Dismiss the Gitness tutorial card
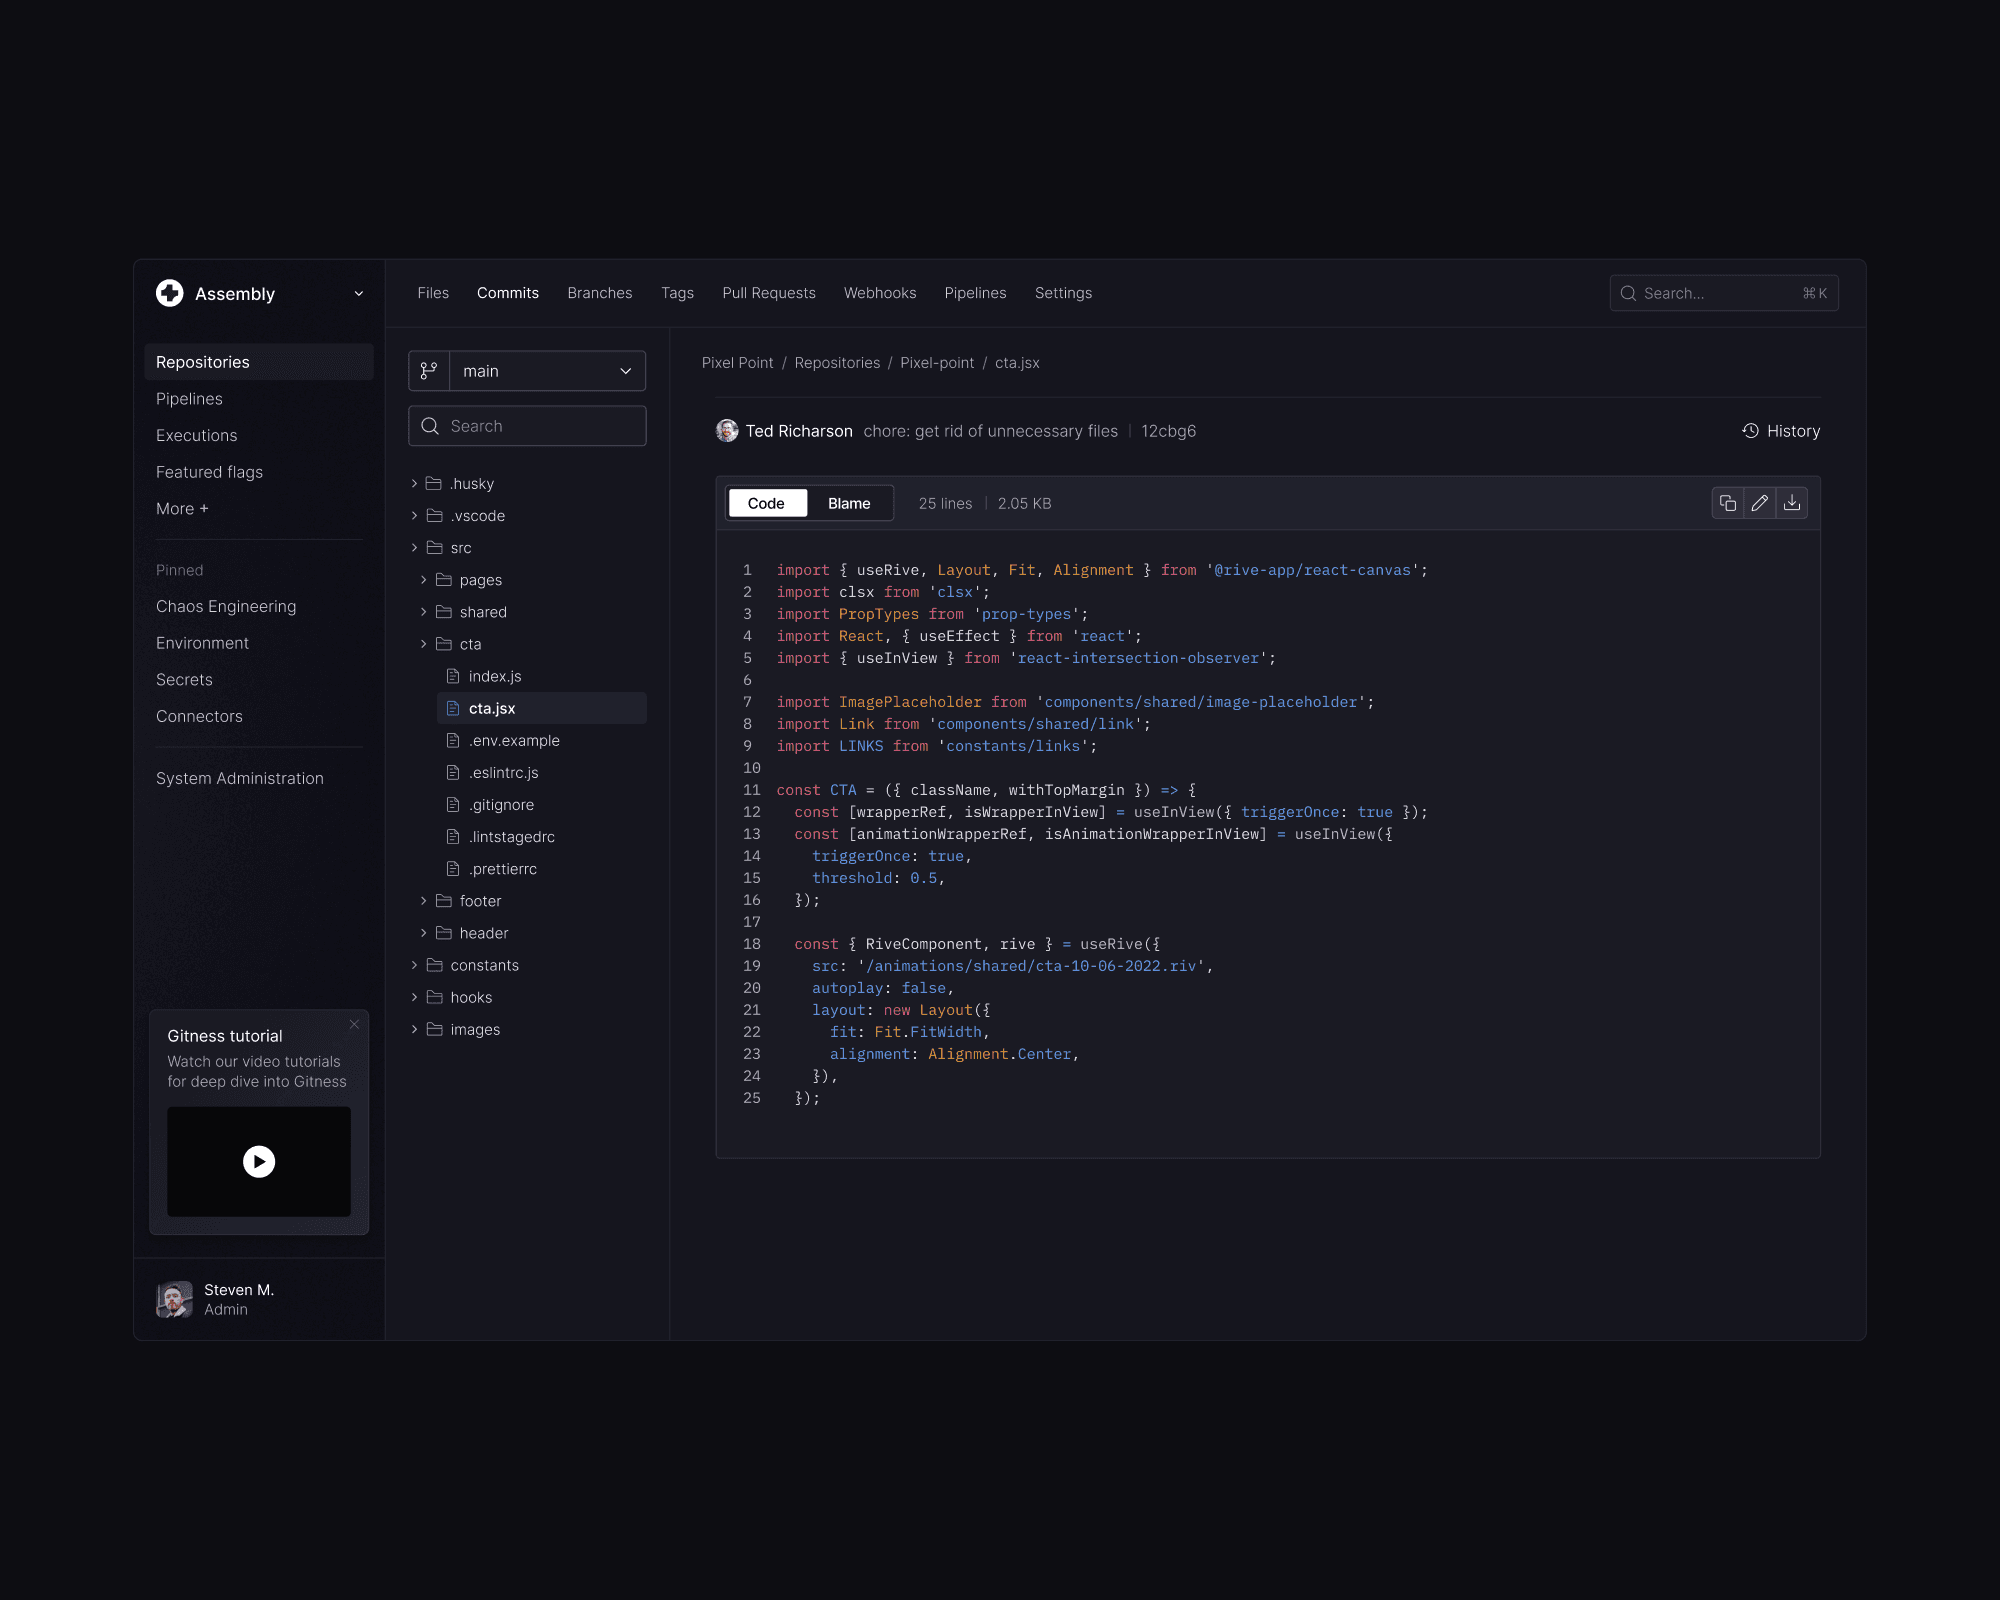 pyautogui.click(x=354, y=1024)
